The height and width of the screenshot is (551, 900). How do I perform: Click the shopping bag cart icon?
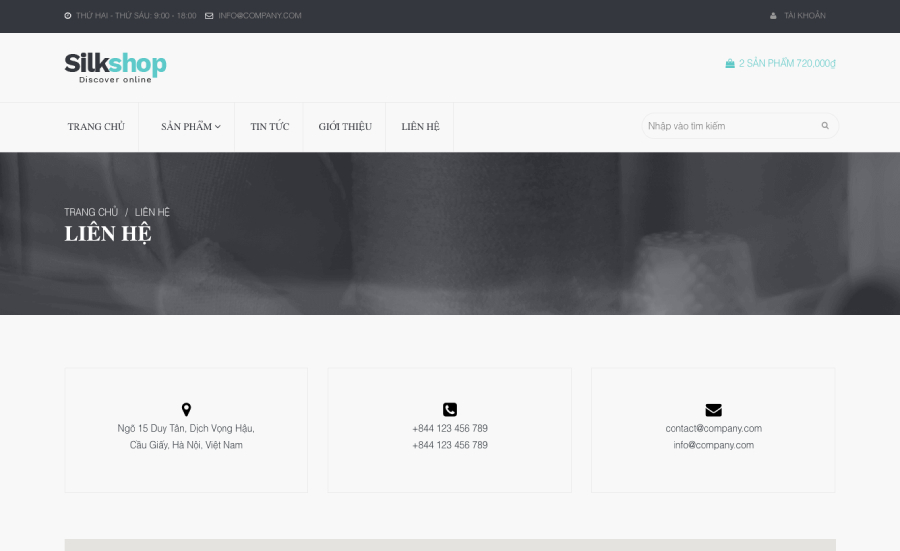(730, 63)
